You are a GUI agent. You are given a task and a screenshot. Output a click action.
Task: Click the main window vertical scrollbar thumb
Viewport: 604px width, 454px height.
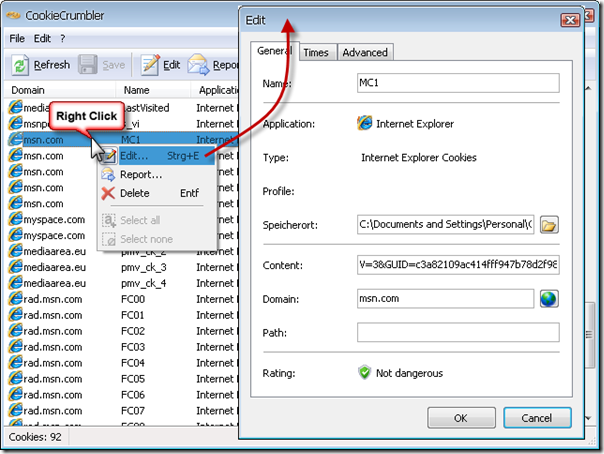pos(589,335)
